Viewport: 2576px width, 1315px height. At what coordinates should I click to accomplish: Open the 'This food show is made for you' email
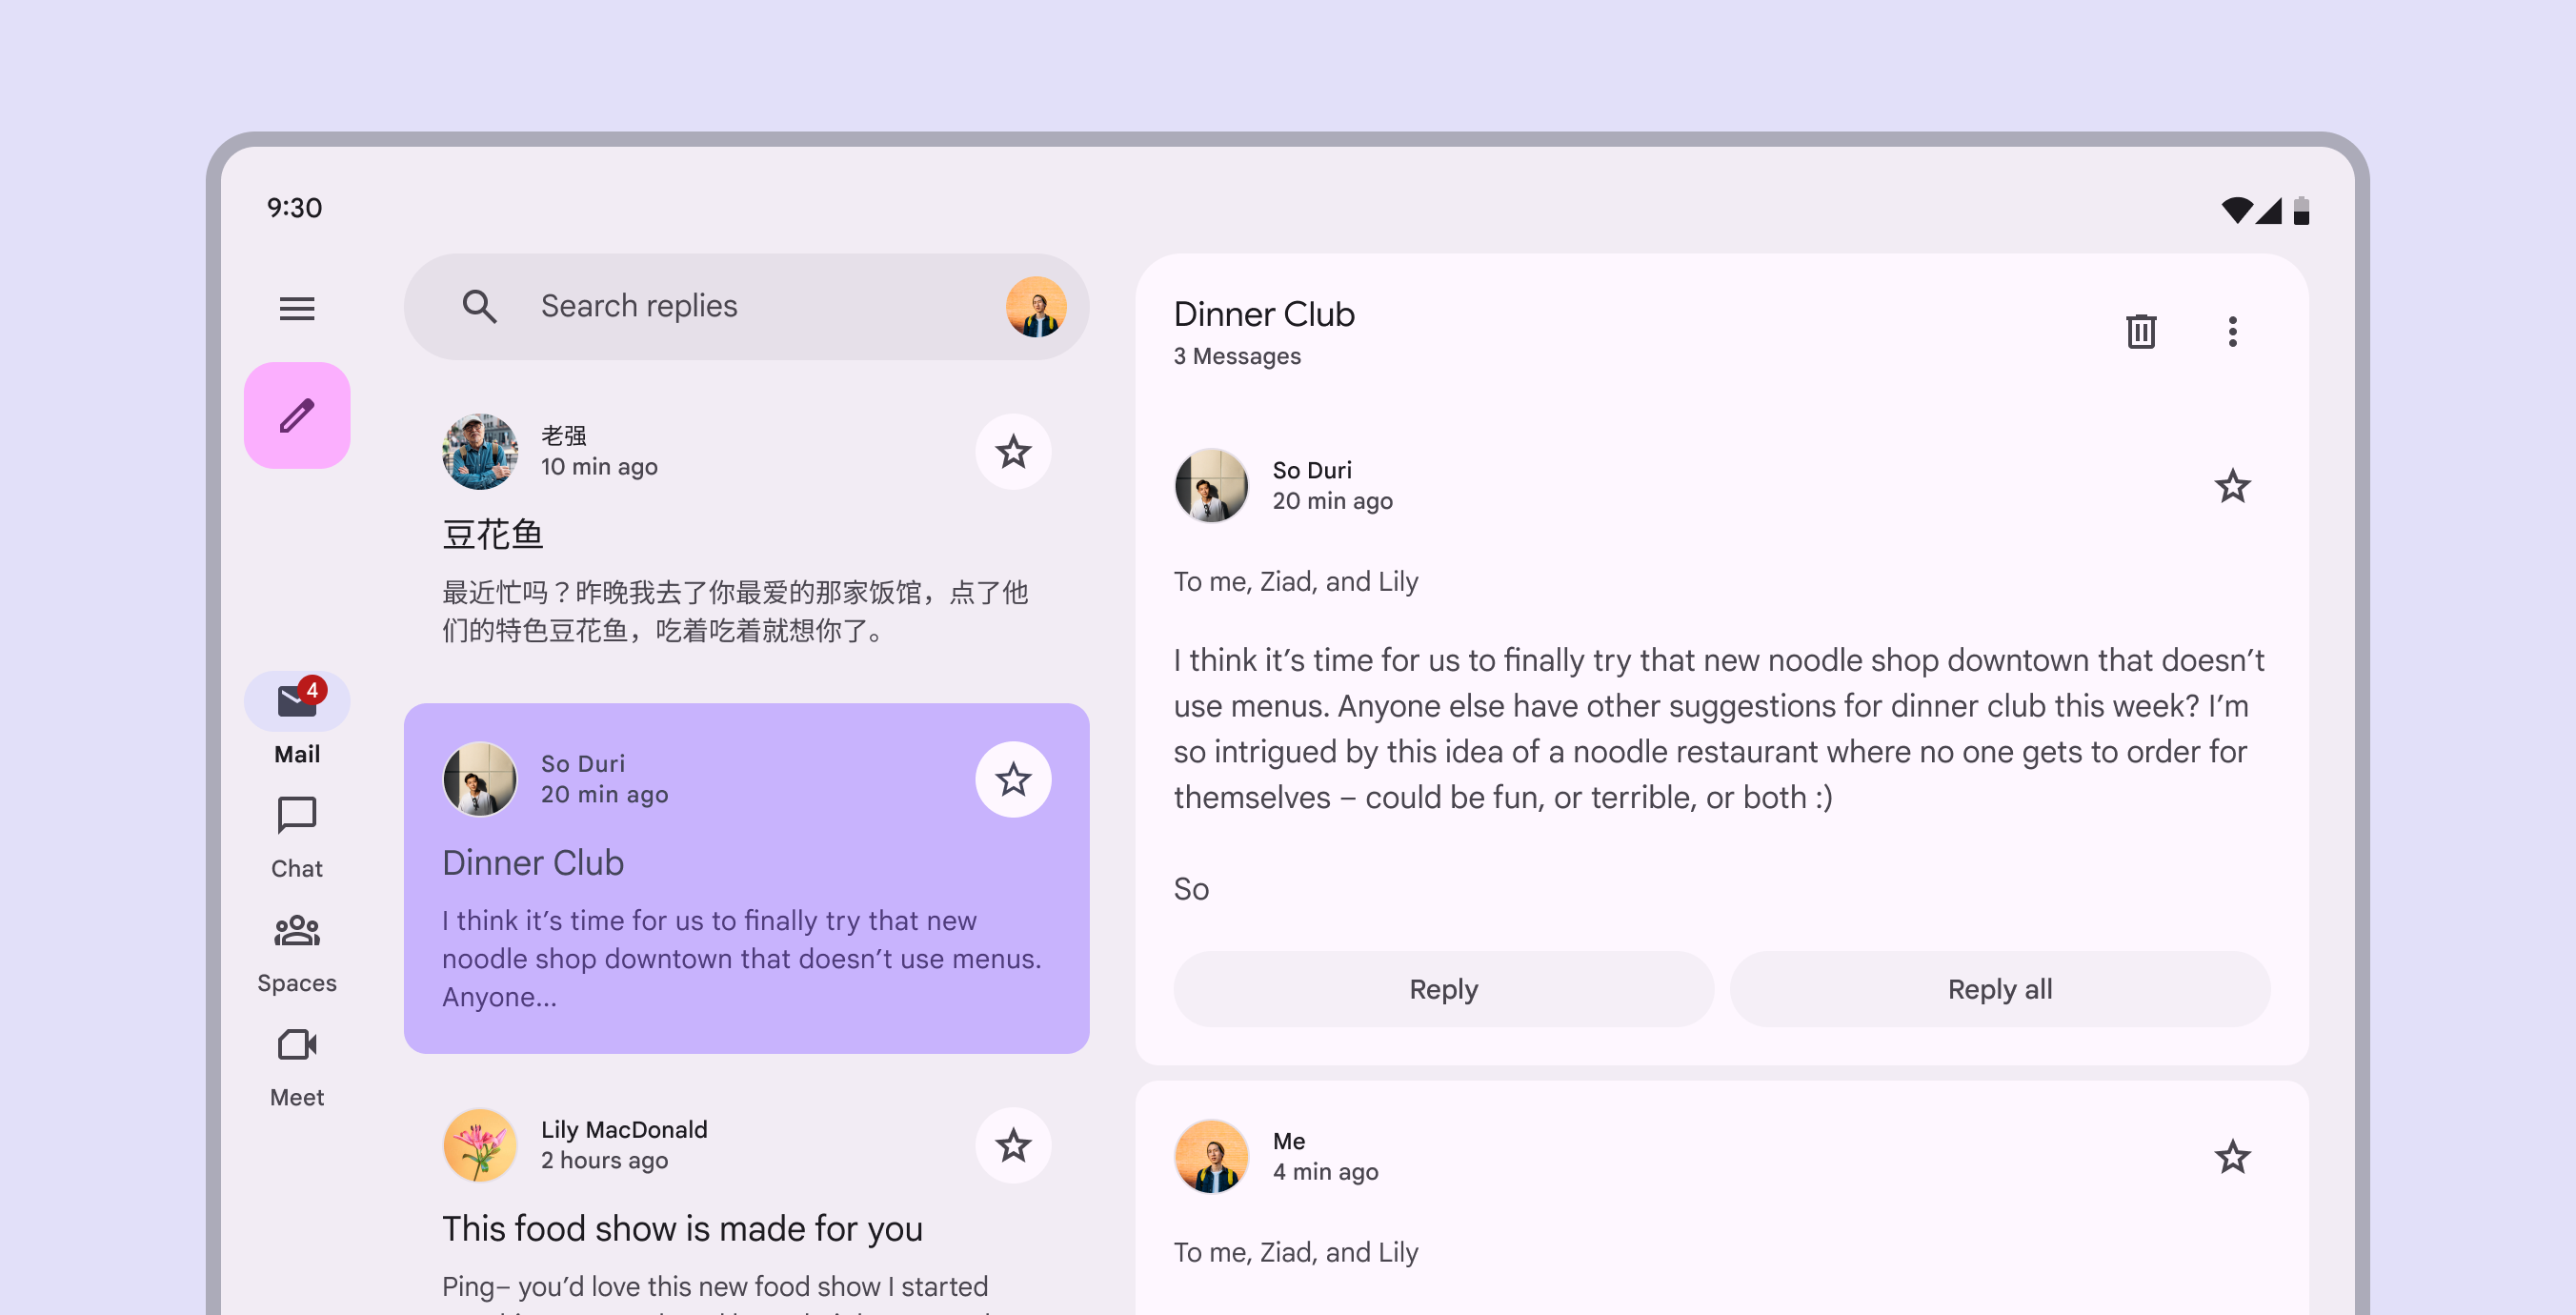pos(682,1228)
